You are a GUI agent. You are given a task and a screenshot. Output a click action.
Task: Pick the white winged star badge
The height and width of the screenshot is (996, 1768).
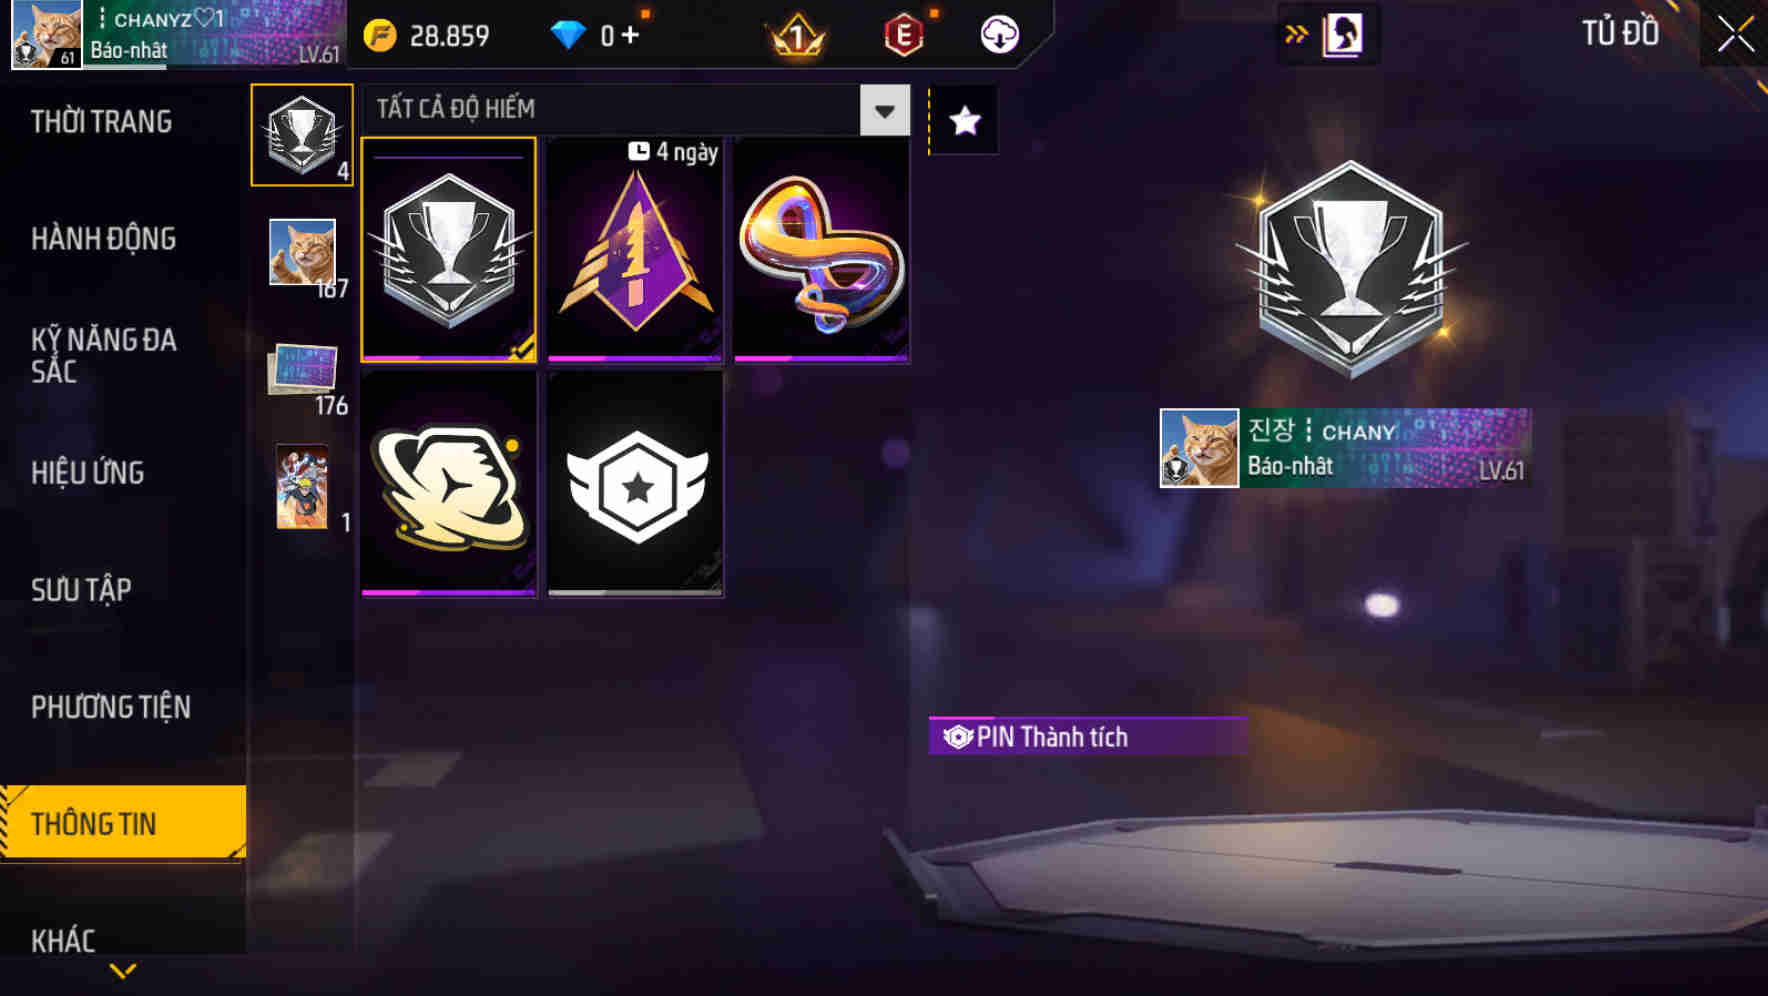pyautogui.click(x=635, y=484)
